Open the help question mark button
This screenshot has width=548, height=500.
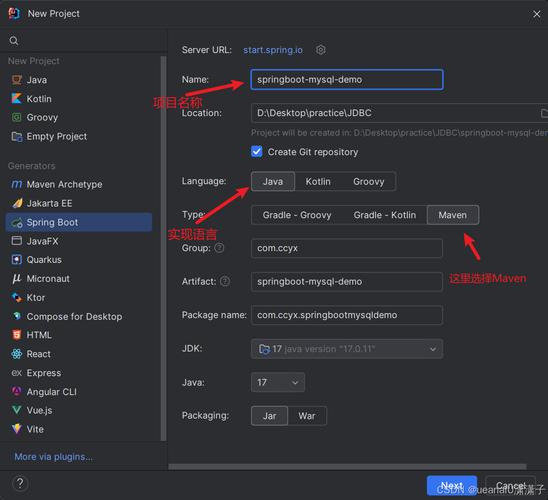click(x=20, y=483)
